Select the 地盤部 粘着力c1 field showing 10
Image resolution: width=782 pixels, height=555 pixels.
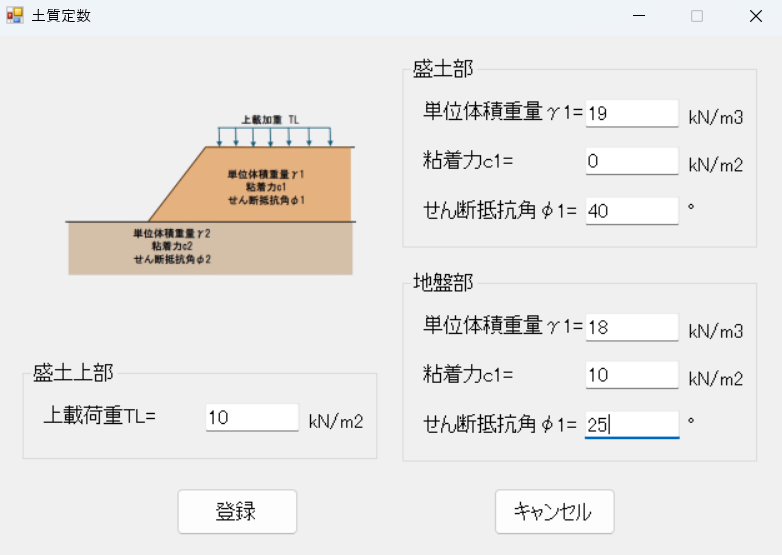632,375
